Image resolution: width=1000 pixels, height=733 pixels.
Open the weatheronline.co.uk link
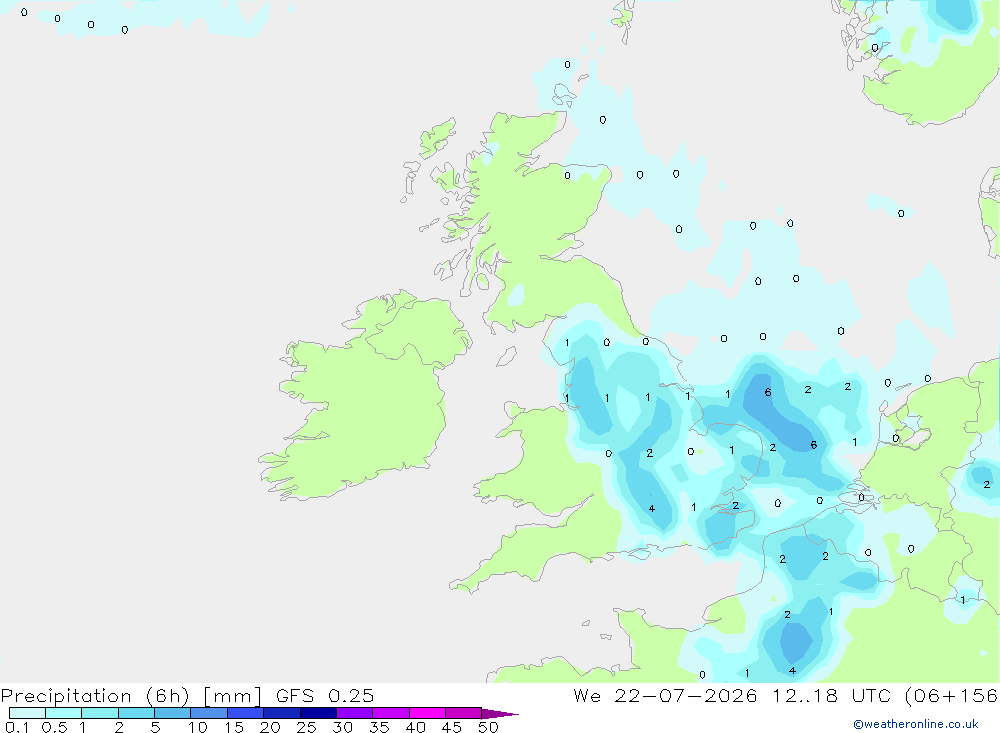(x=916, y=724)
